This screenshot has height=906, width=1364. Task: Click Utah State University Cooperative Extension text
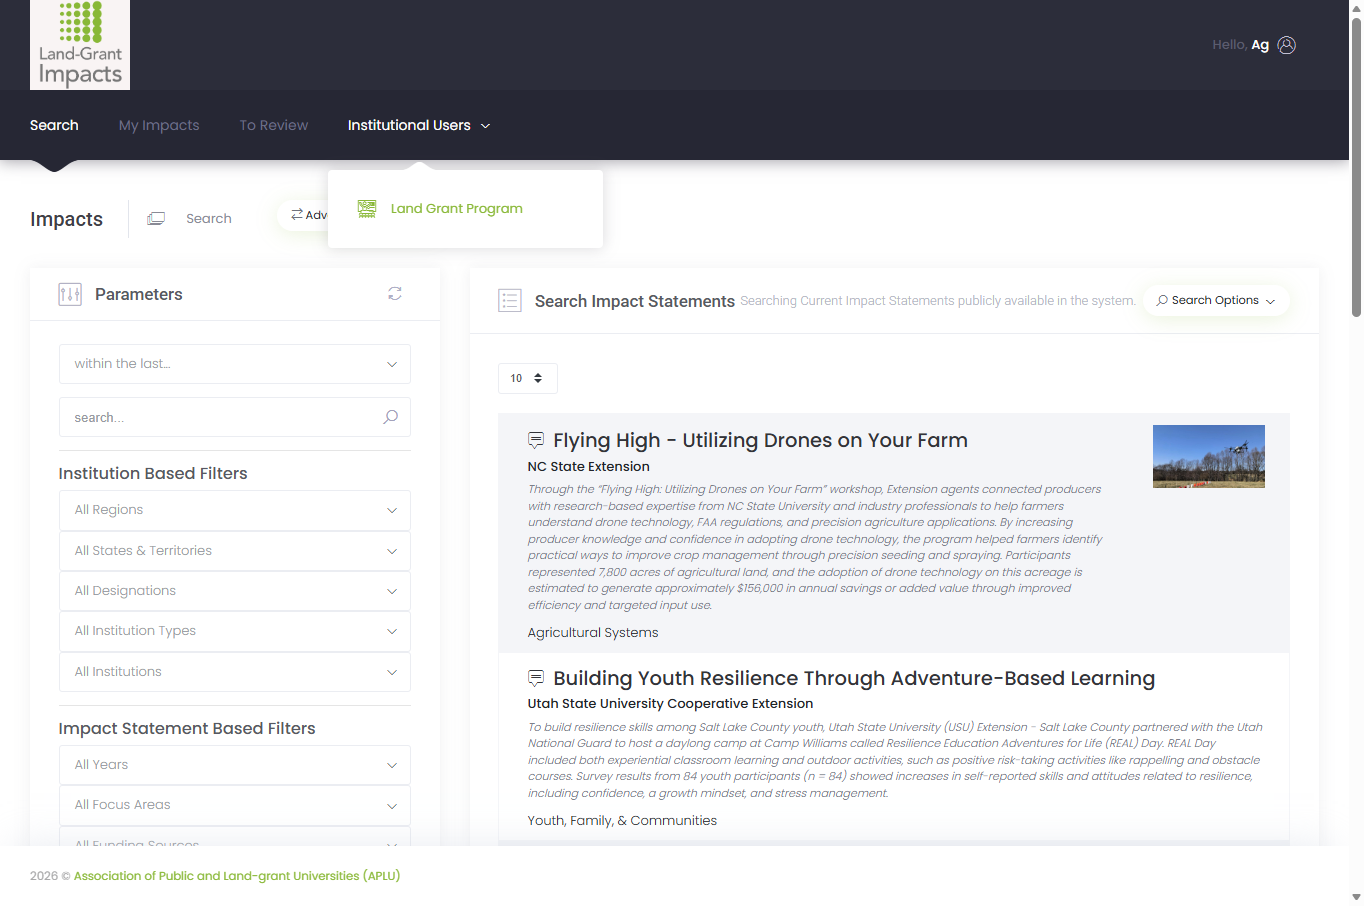pyautogui.click(x=671, y=704)
